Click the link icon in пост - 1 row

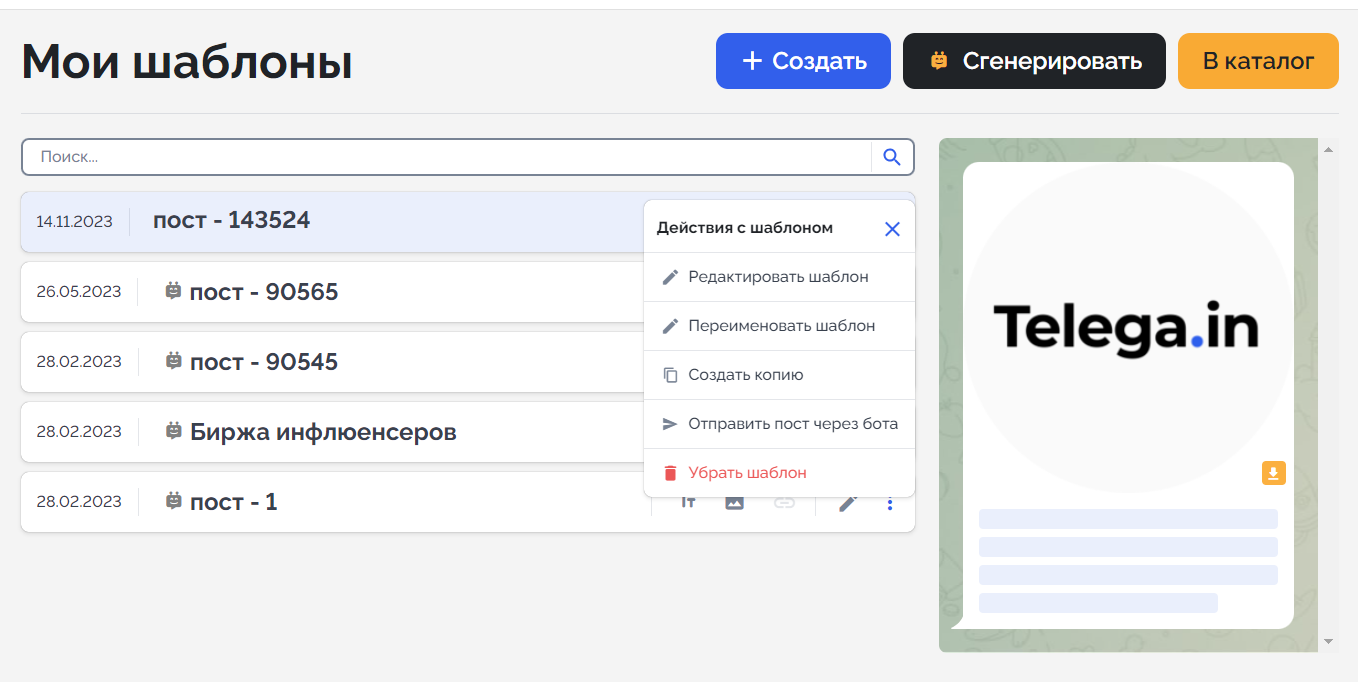coord(785,502)
